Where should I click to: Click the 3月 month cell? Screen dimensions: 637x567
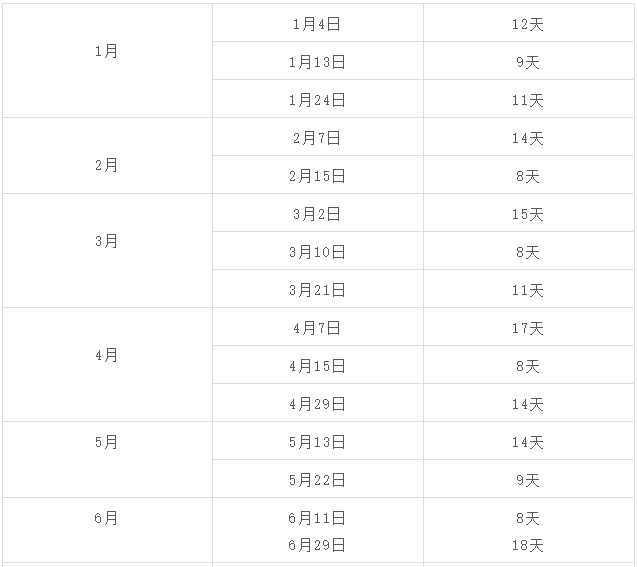(x=107, y=241)
